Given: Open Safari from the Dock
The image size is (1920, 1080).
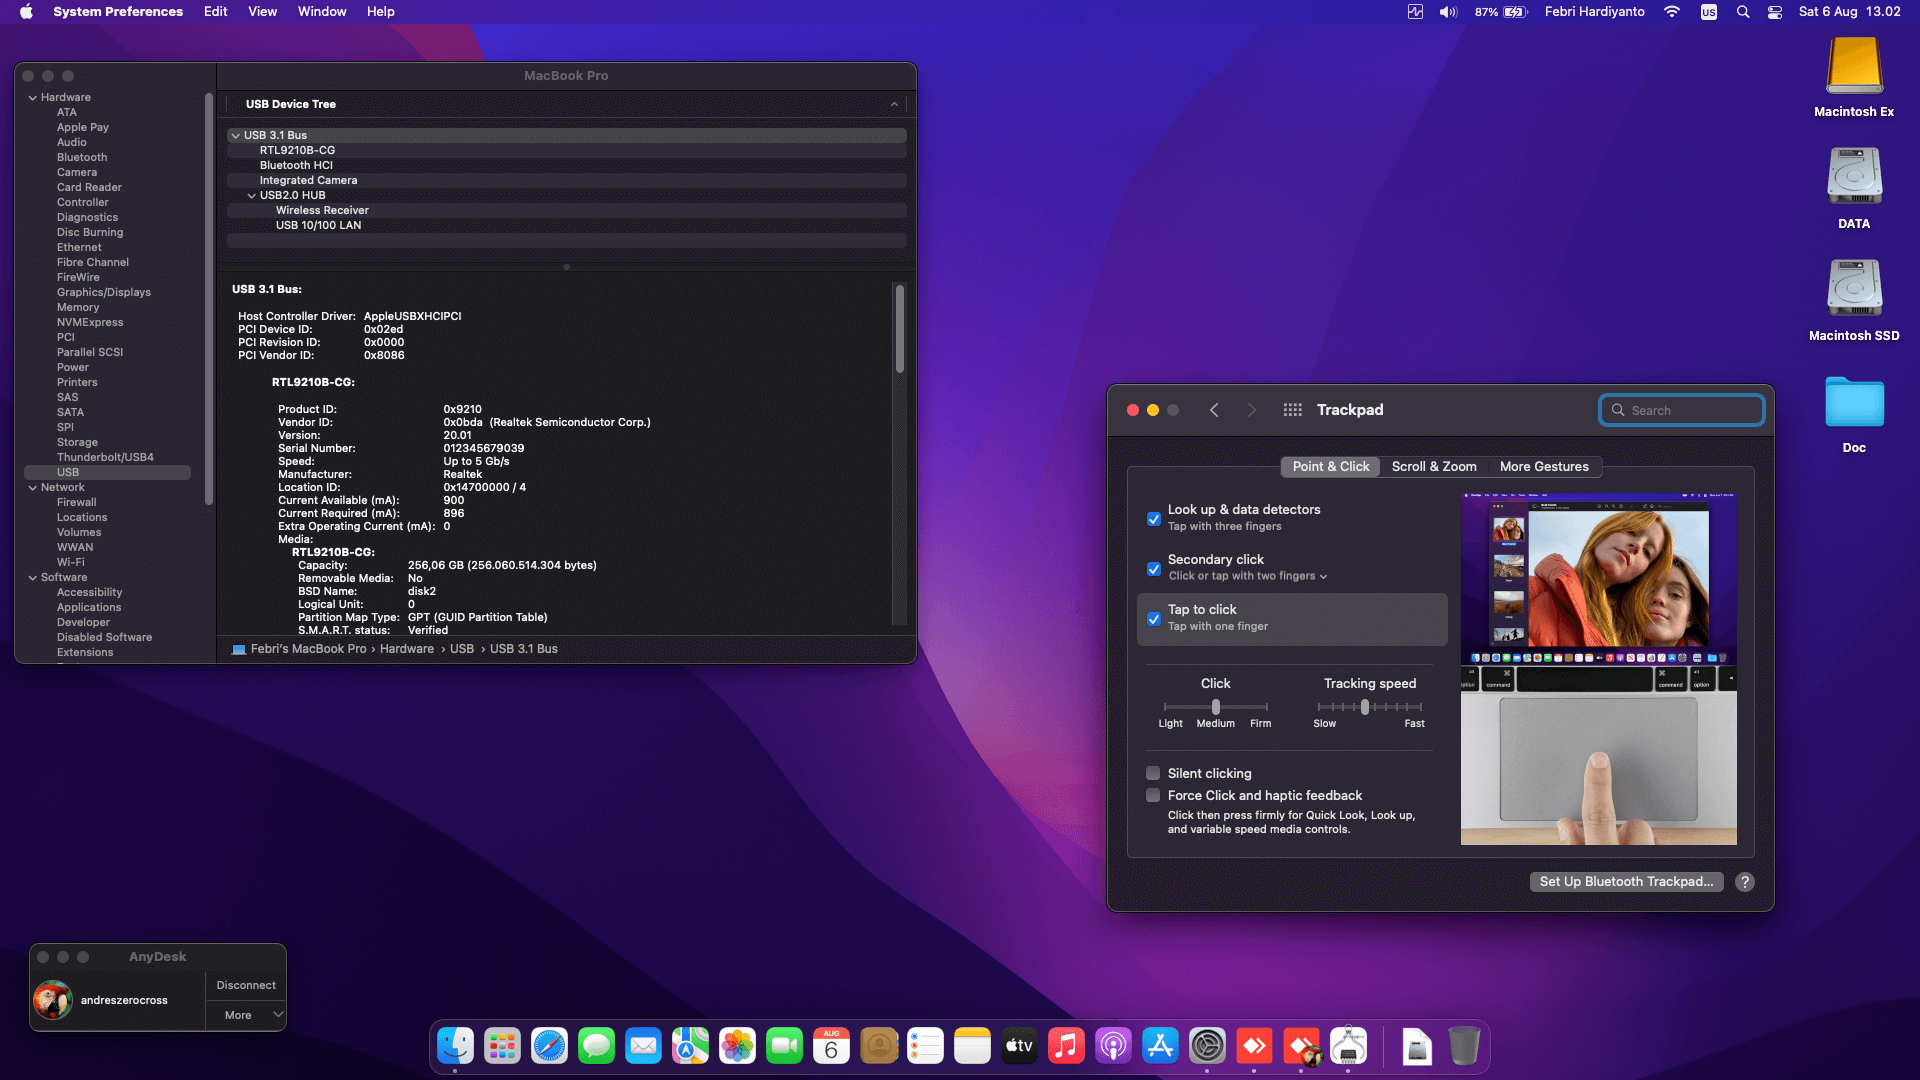Looking at the screenshot, I should [x=549, y=1047].
